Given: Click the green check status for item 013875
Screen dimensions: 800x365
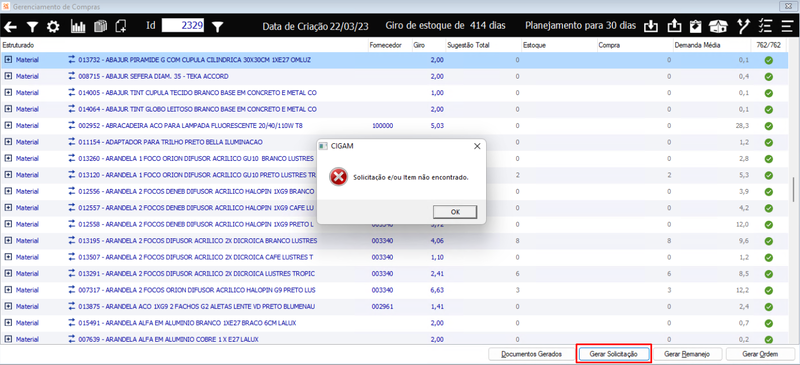Looking at the screenshot, I should 768,306.
